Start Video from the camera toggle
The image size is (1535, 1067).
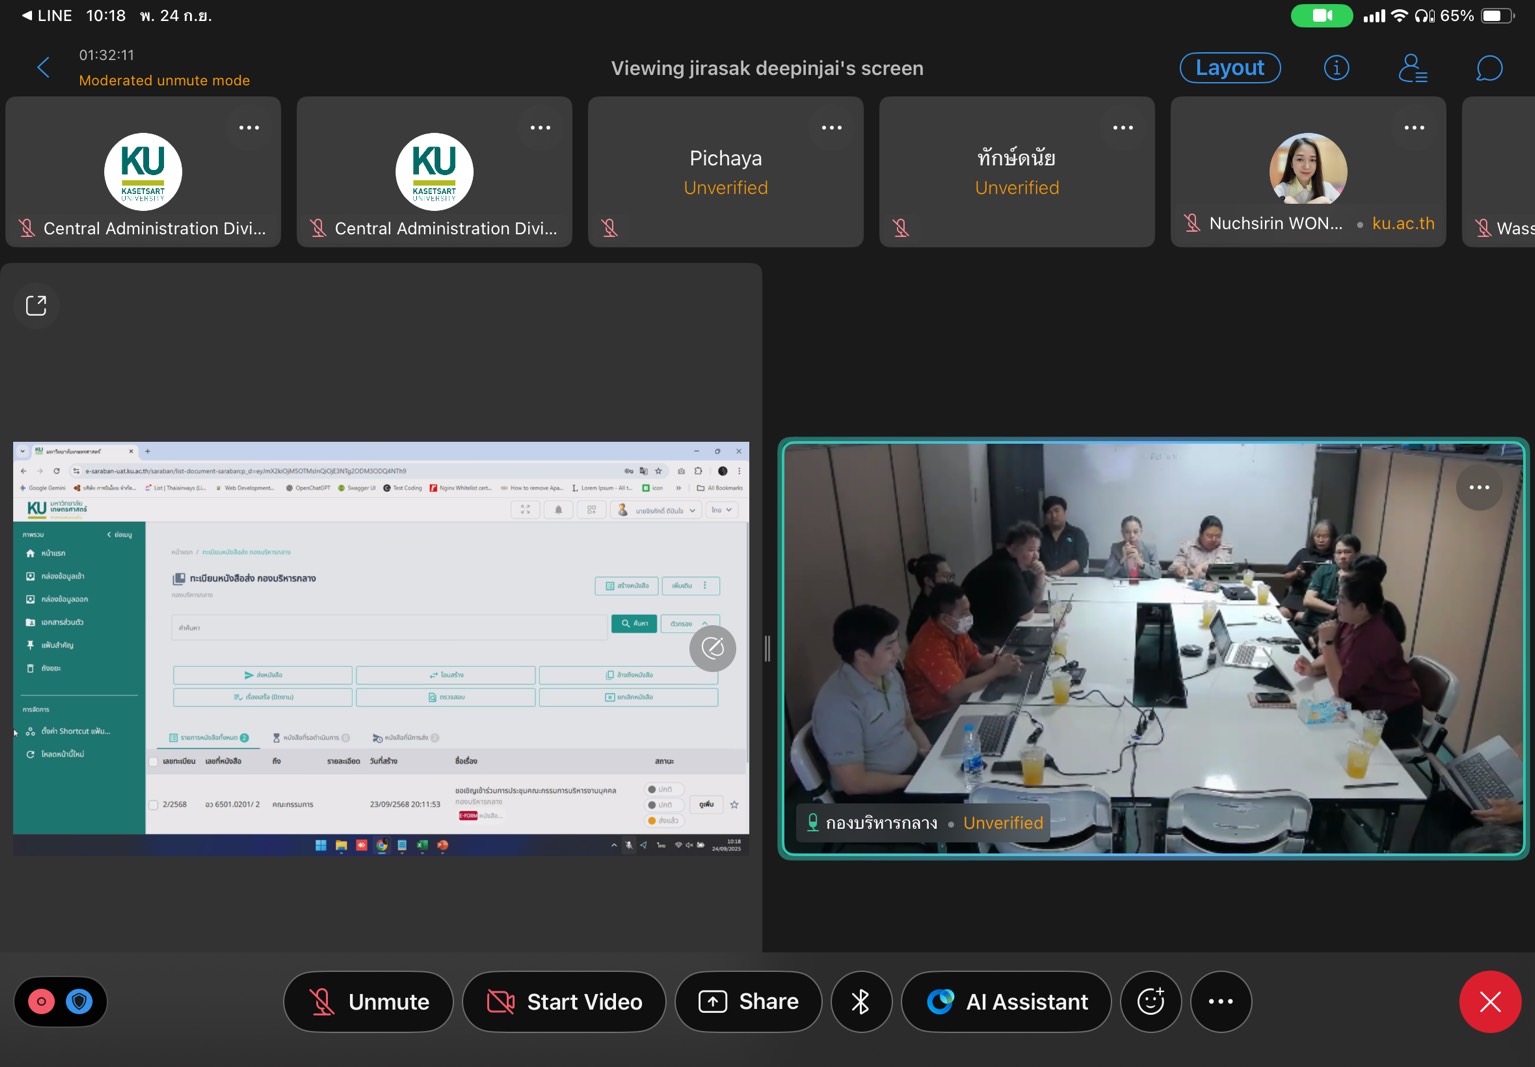coord(564,1001)
